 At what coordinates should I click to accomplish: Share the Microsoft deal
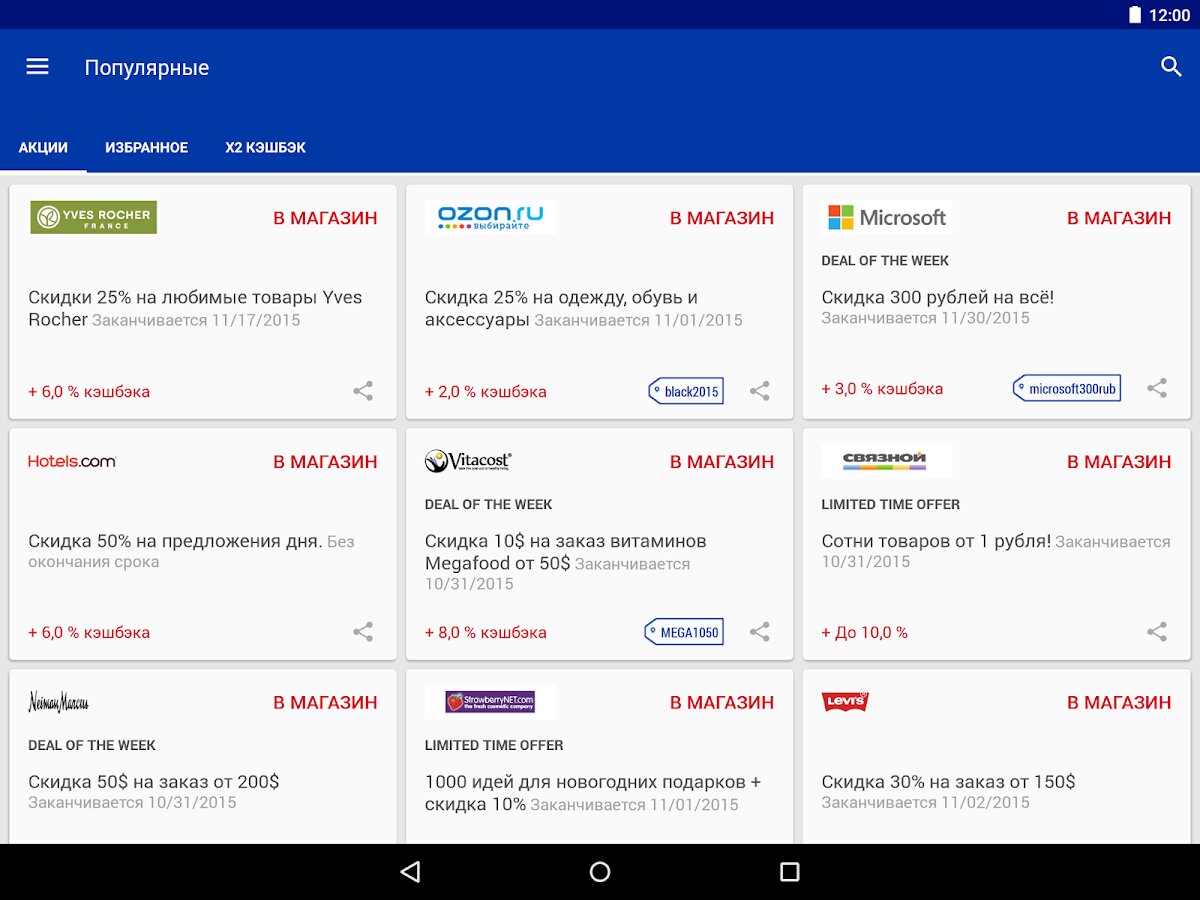coord(1157,388)
